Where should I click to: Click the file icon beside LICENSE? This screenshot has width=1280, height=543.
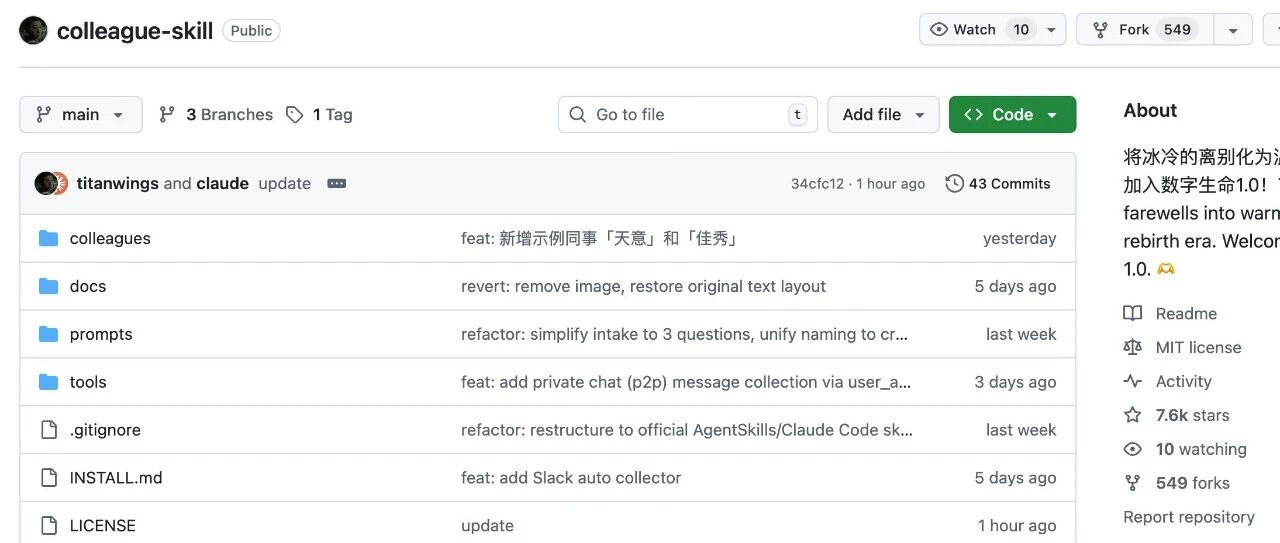48,526
